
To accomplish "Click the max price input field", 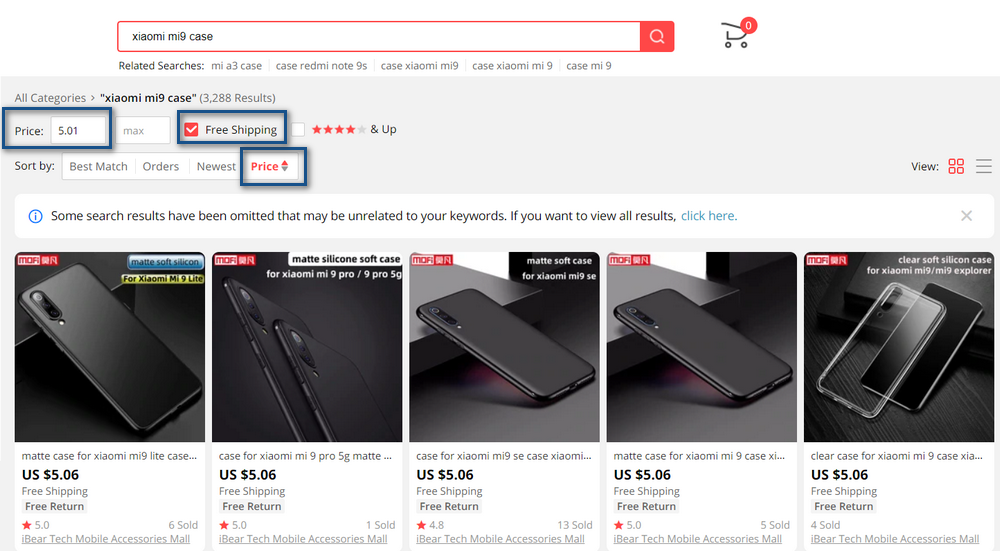I will tap(141, 131).
